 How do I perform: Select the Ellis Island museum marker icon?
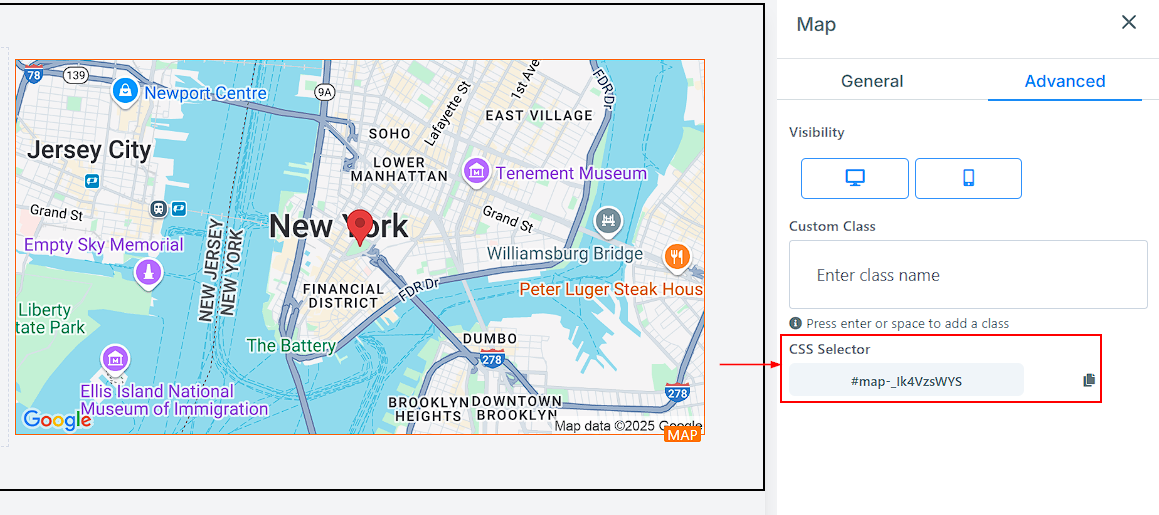(117, 359)
